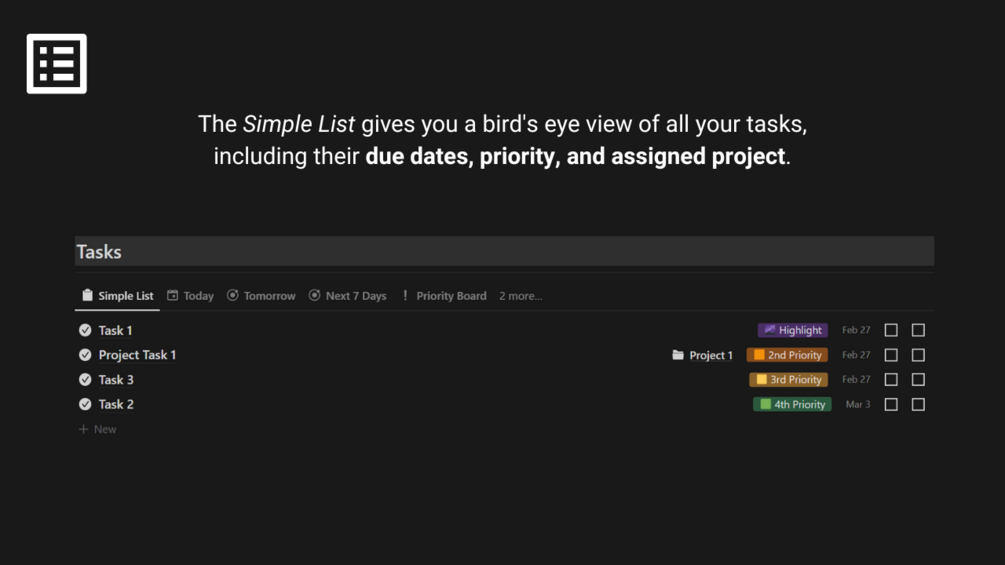Image resolution: width=1005 pixels, height=565 pixels.
Task: Open the Highlight priority tag selector
Action: [792, 330]
